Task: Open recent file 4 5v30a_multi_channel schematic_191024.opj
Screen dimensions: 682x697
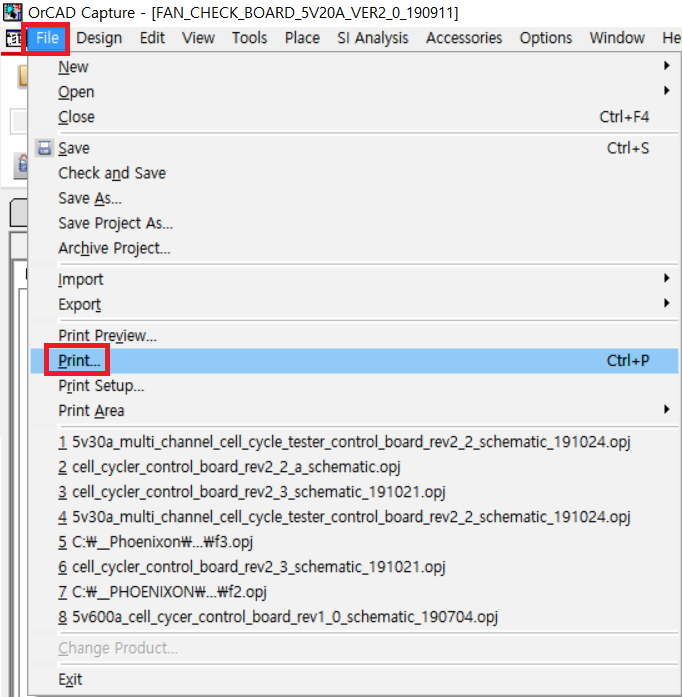Action: pos(354,517)
